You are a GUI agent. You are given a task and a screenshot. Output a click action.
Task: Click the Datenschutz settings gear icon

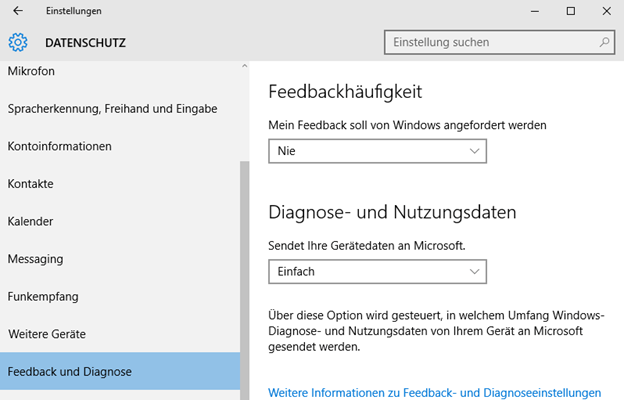point(18,42)
